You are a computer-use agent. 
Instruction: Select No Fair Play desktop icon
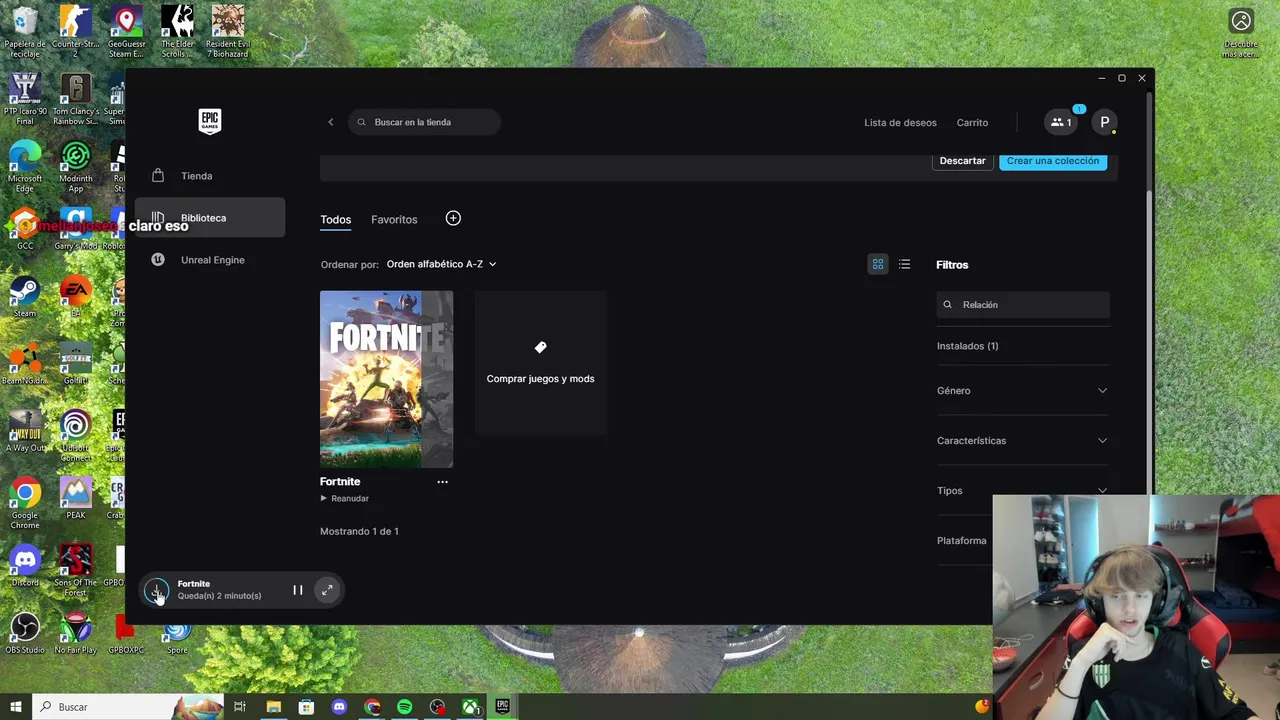tap(75, 633)
